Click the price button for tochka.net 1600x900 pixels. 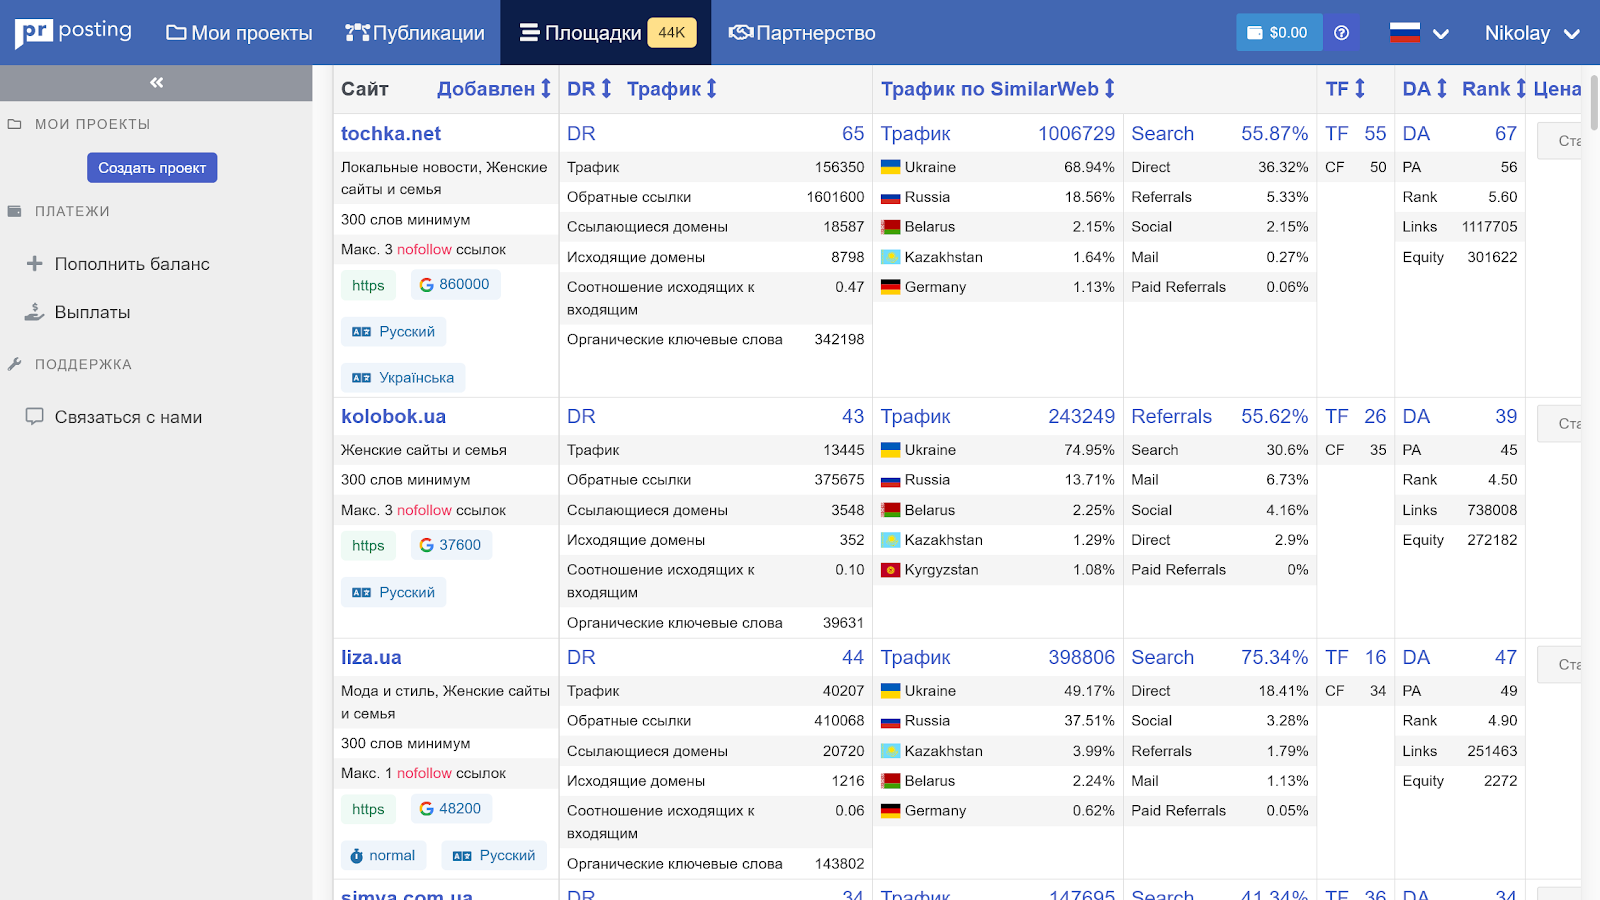click(x=1559, y=141)
